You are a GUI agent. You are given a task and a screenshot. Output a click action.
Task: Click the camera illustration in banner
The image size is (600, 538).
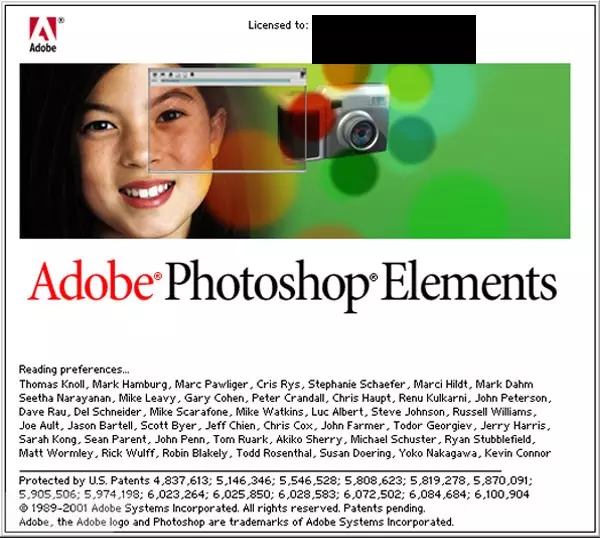334,122
